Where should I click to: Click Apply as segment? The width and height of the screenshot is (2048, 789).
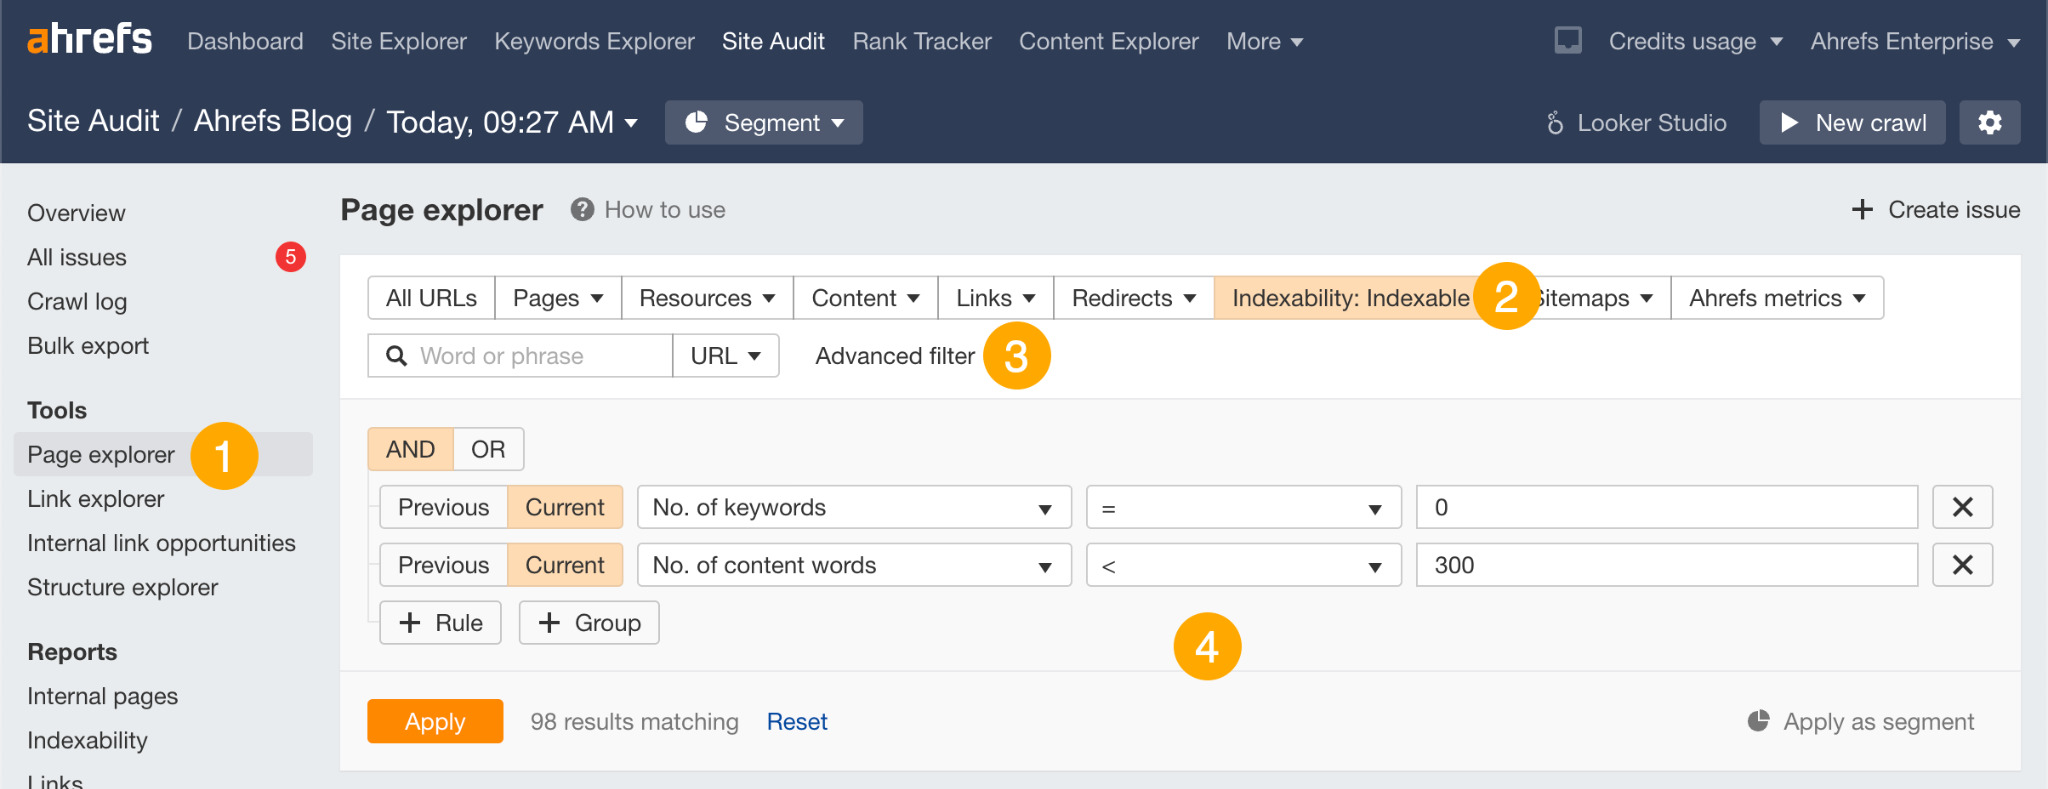1861,721
